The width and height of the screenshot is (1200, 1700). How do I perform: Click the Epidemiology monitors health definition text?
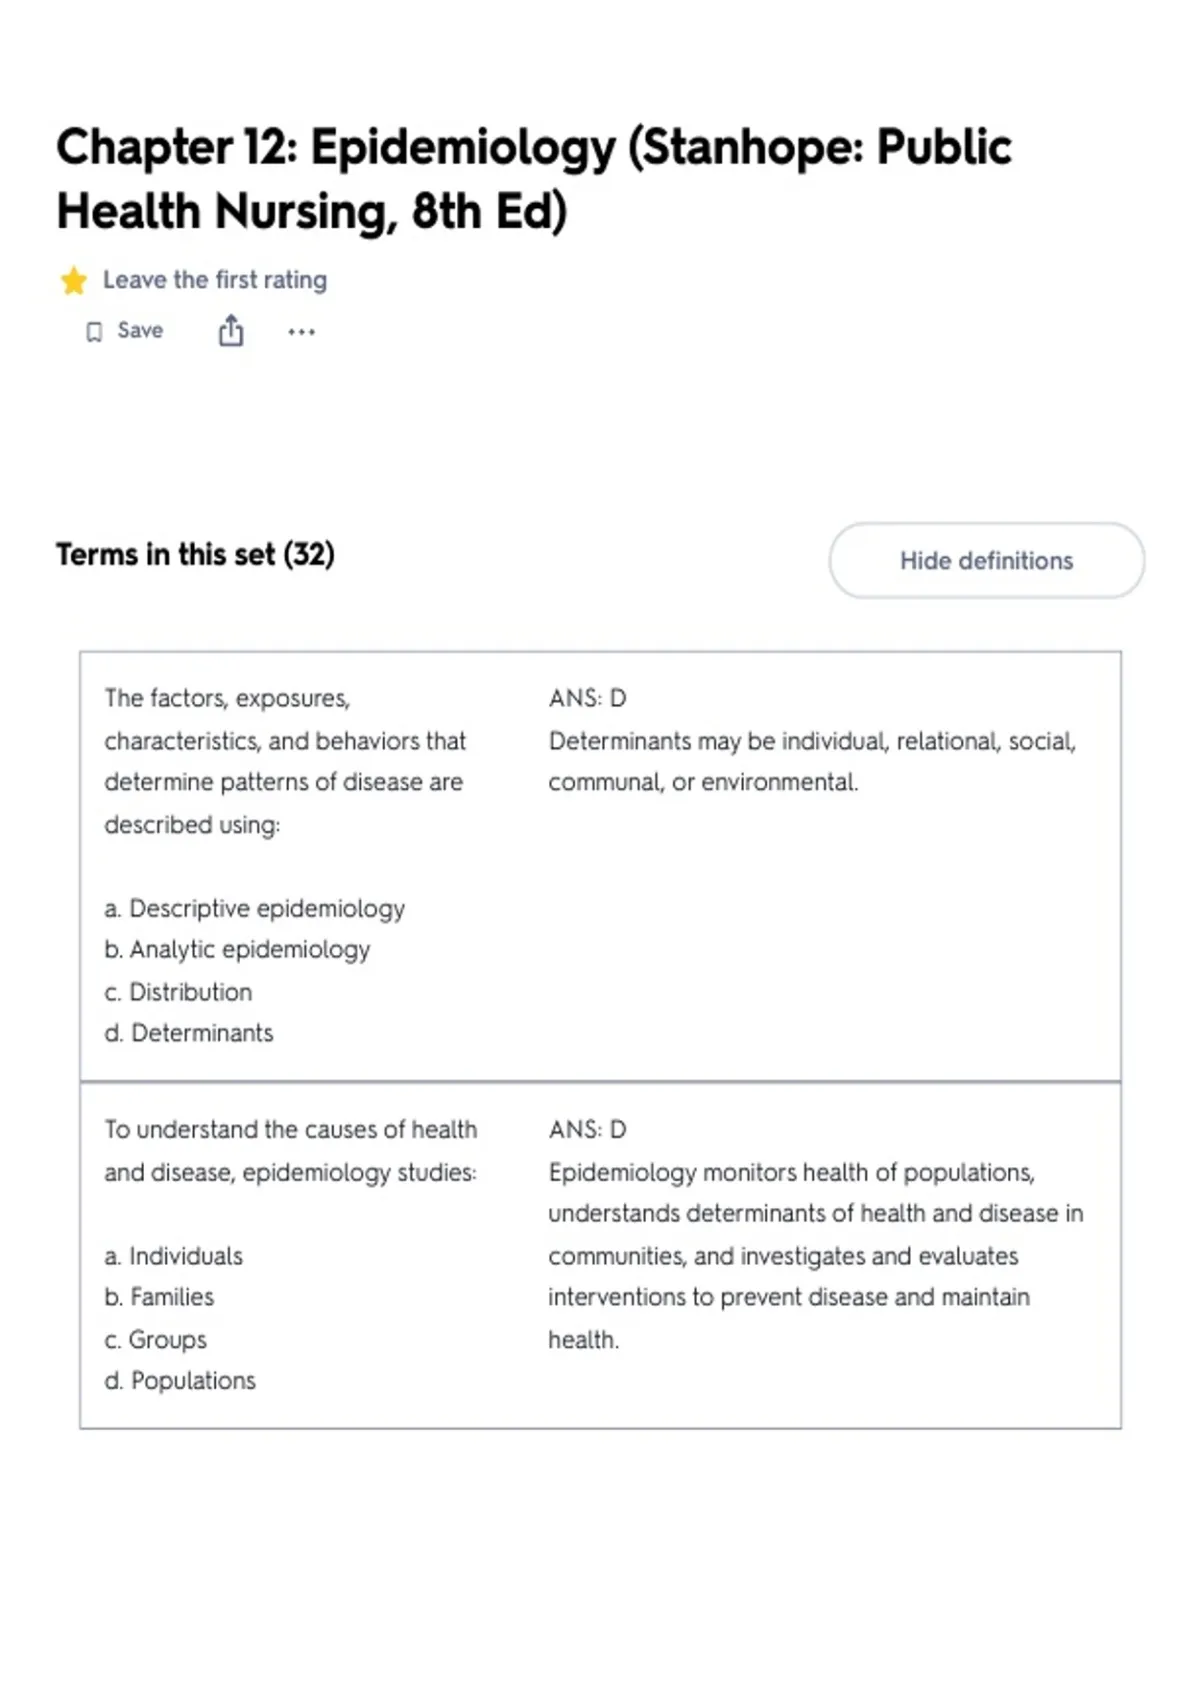click(815, 1256)
